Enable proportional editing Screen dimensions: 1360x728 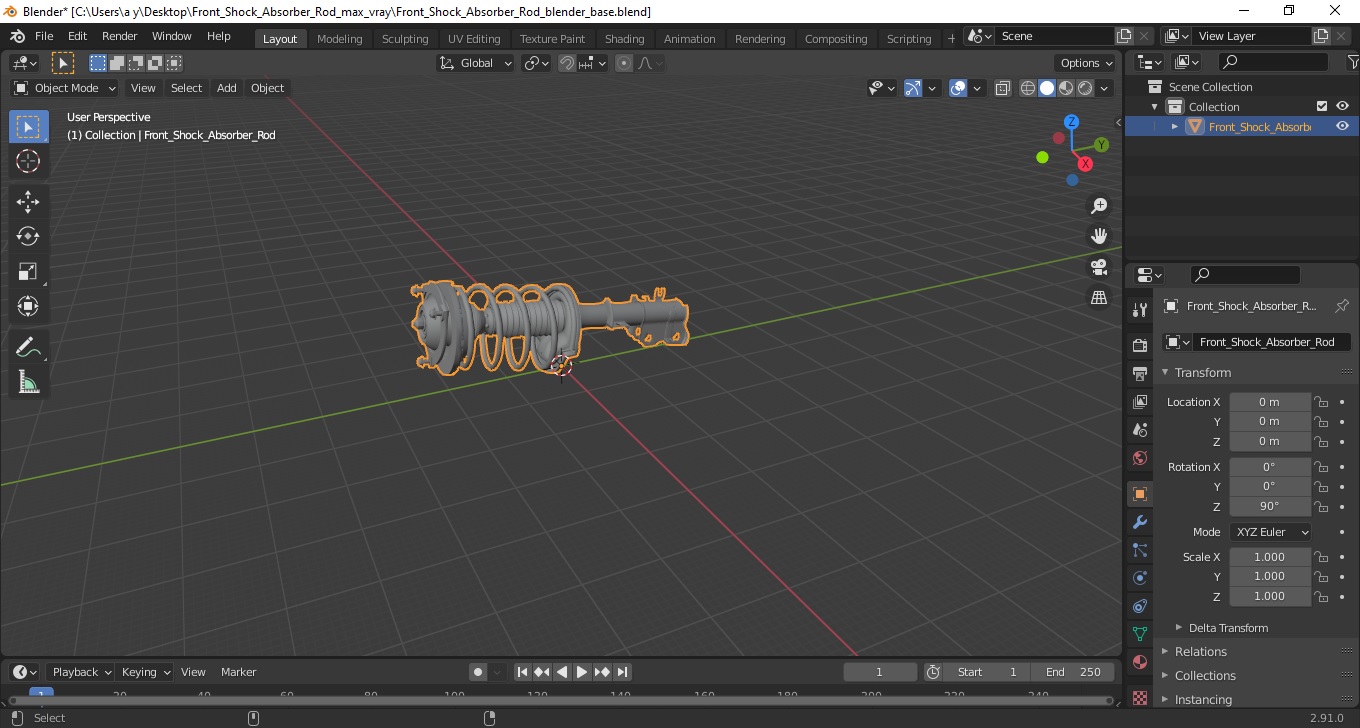(x=624, y=63)
